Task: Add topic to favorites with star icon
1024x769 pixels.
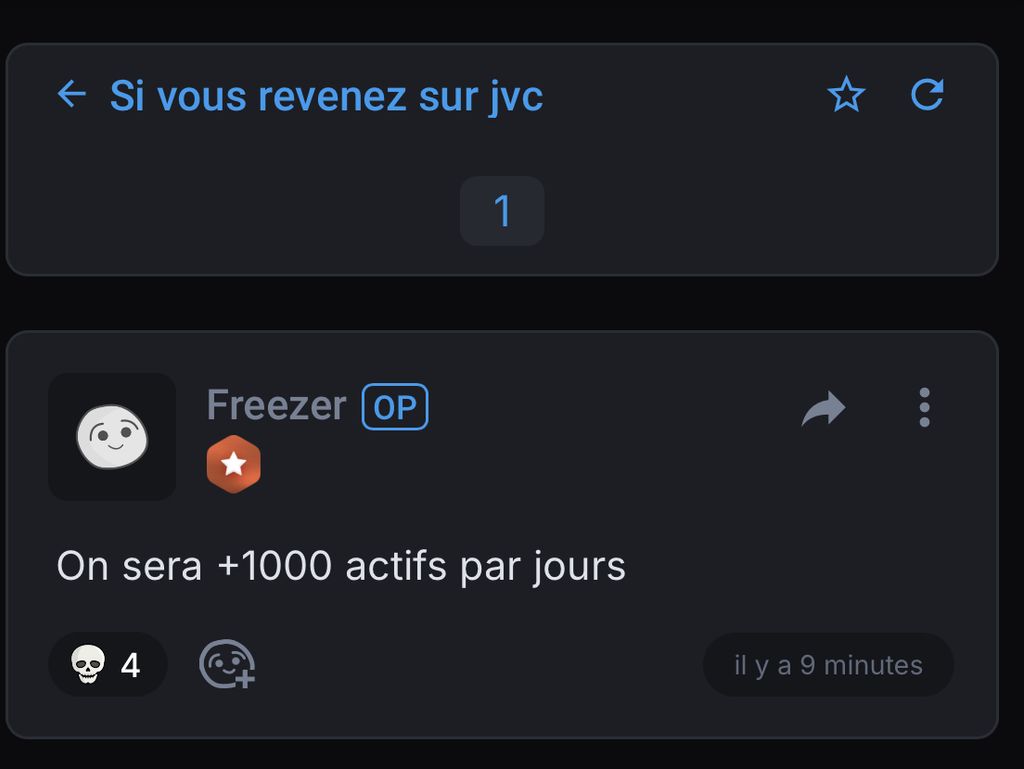Action: coord(846,95)
